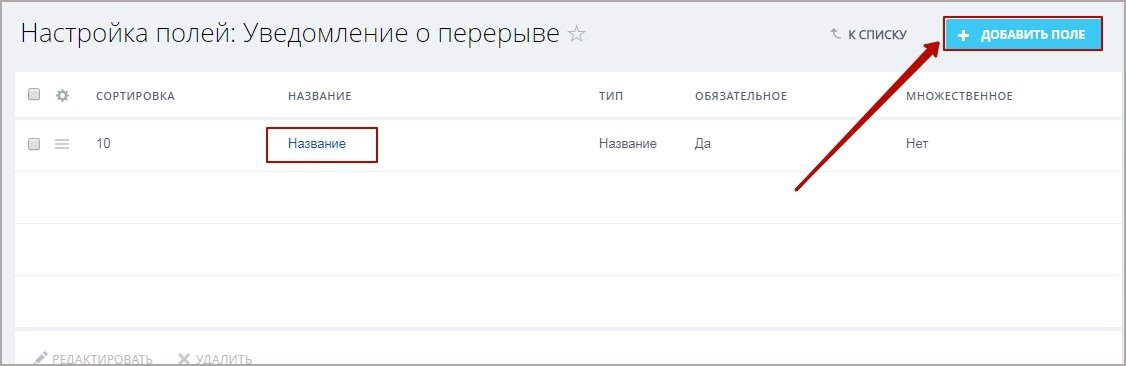Select the Нет value in Множественное column
Viewport: 1126px width, 366px height.
point(917,144)
